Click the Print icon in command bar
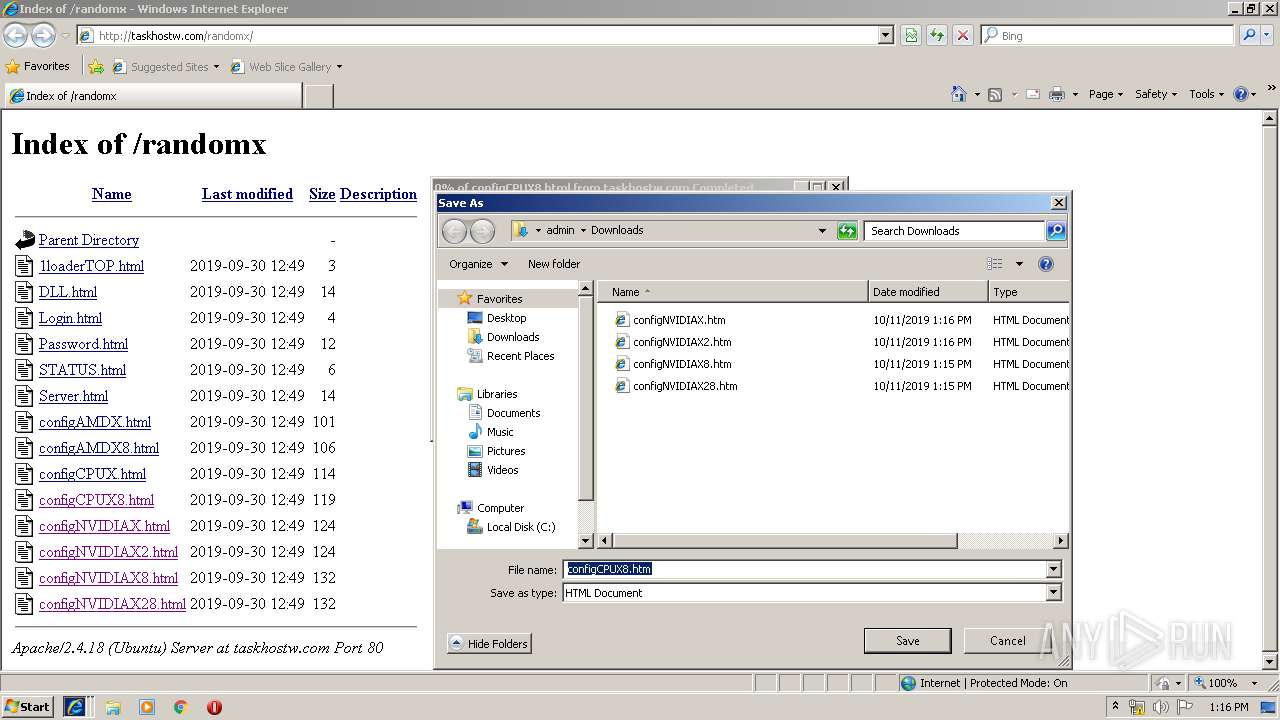Screen dimensions: 1280x720 (x=1057, y=94)
